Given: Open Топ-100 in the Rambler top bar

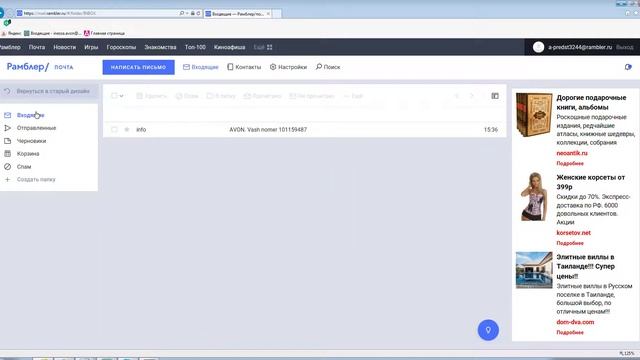Looking at the screenshot, I should pos(195,47).
